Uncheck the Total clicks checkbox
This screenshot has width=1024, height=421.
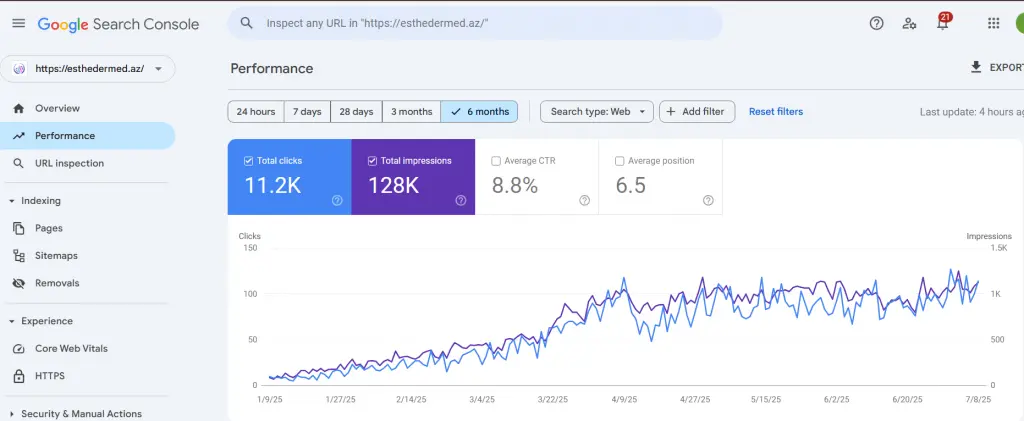click(248, 161)
